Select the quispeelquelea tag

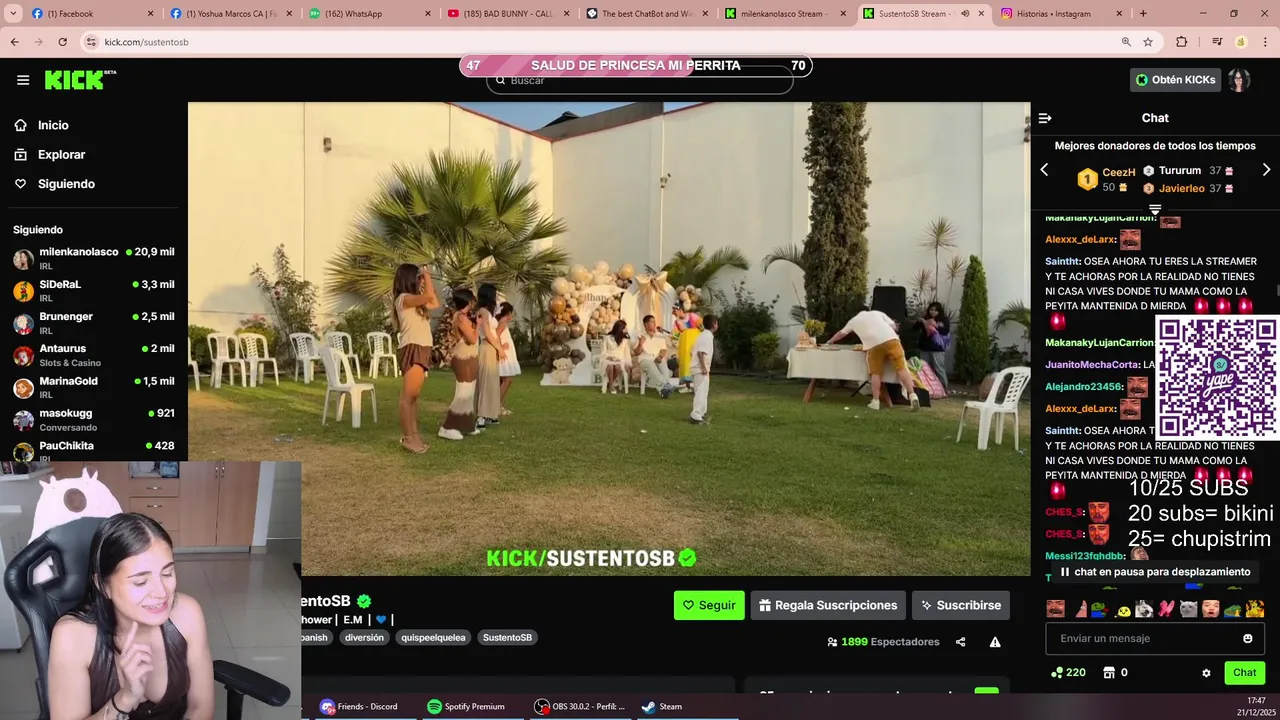click(x=433, y=637)
